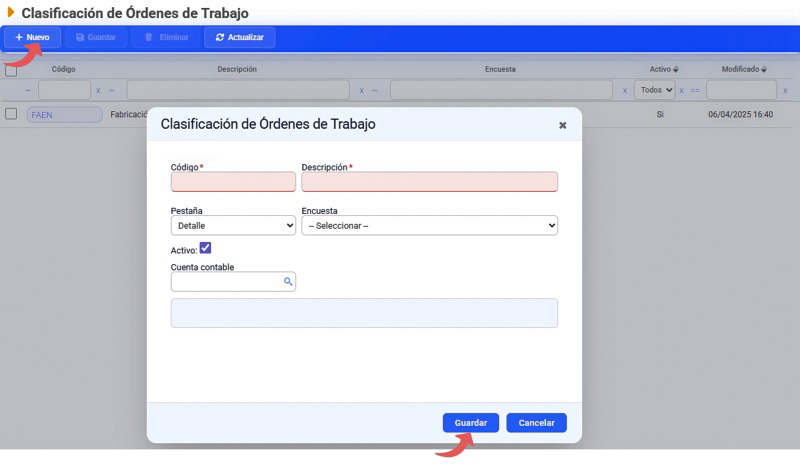800x469 pixels.
Task: Click the ~ operator before the Descripción filter
Action: [x=111, y=90]
